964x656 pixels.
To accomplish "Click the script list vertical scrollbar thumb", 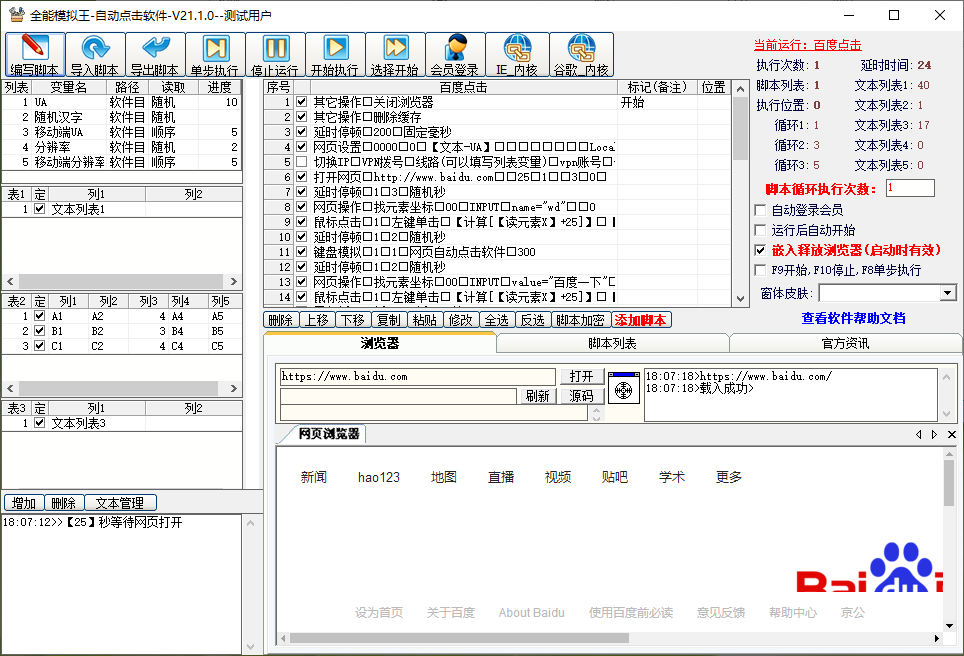I will [x=740, y=128].
